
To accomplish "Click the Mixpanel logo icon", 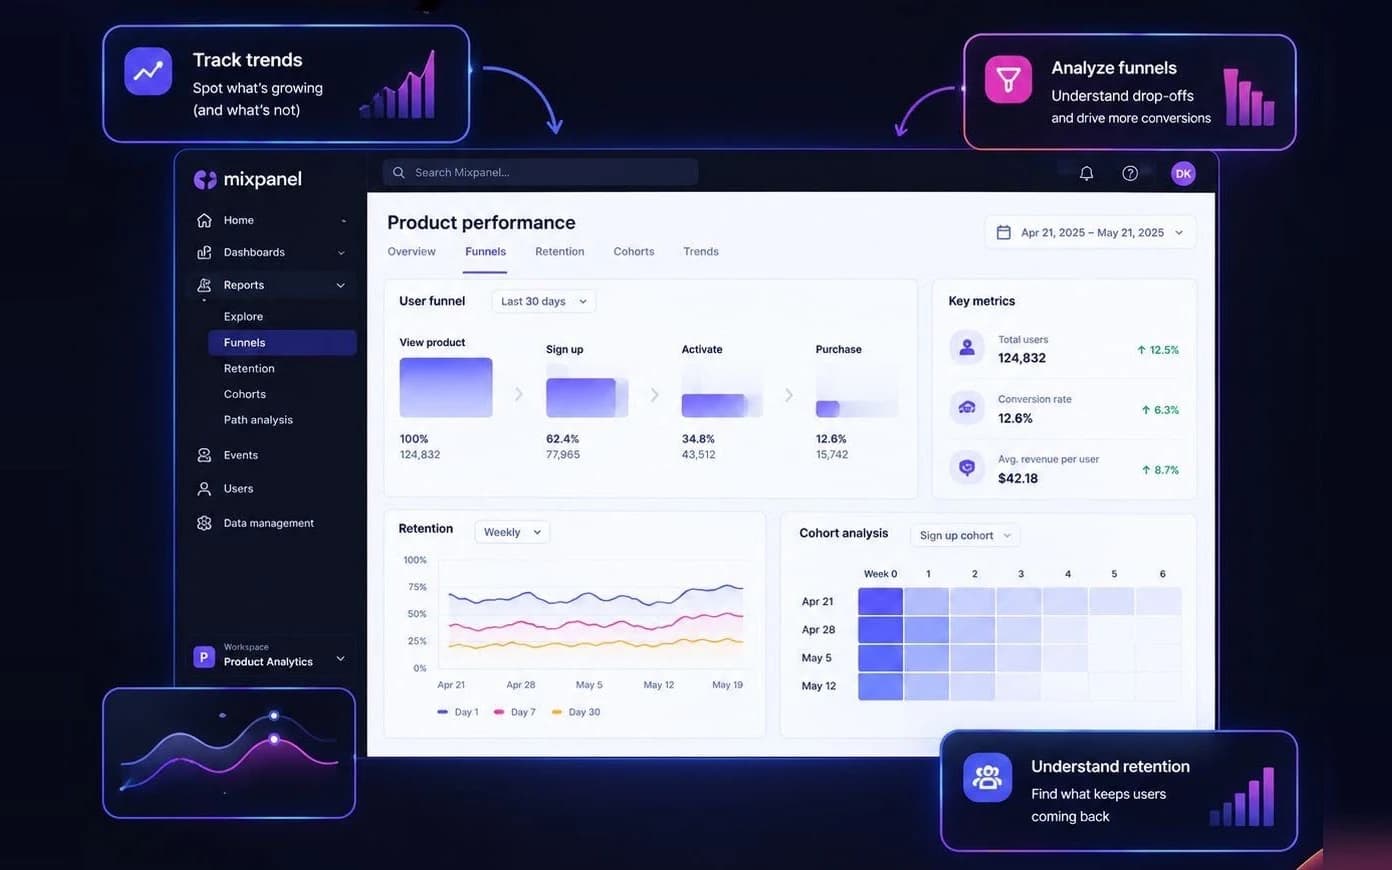I will (205, 179).
